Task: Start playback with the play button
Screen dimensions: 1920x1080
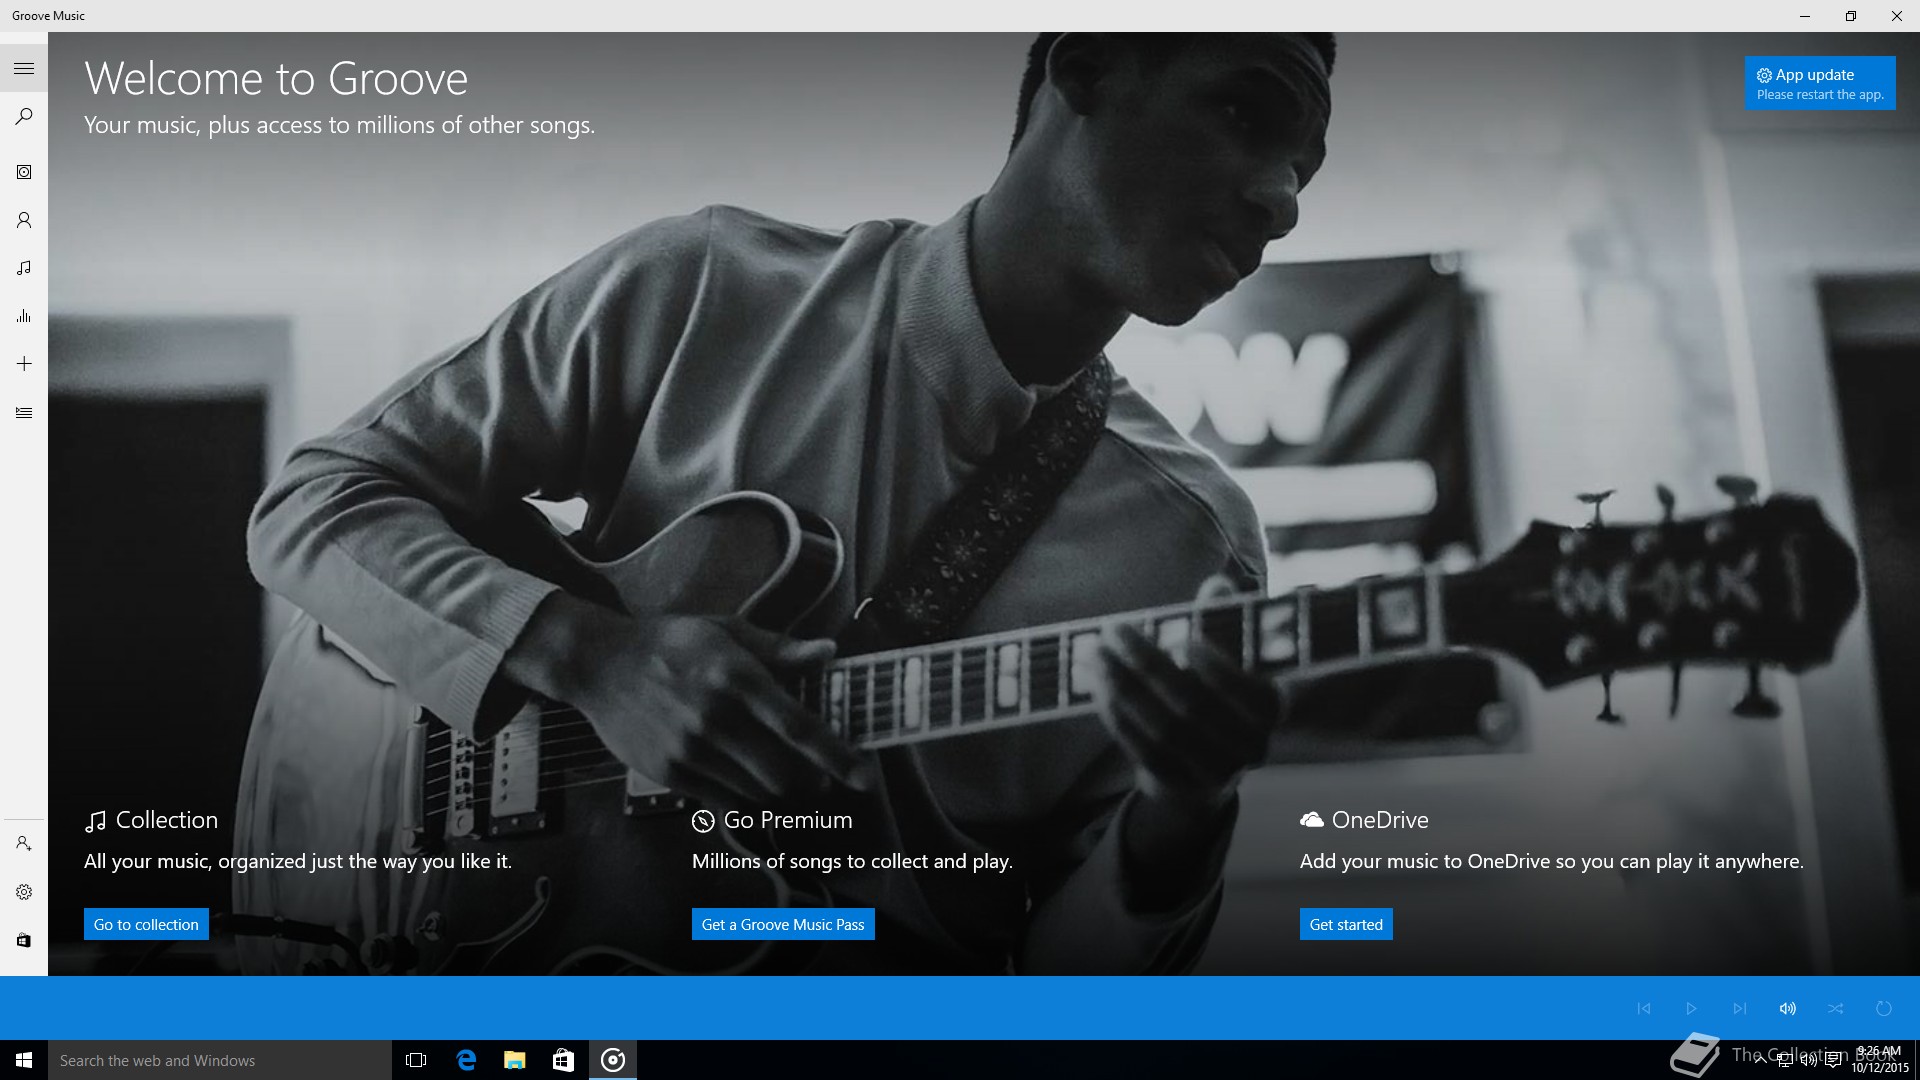Action: pyautogui.click(x=1691, y=1008)
